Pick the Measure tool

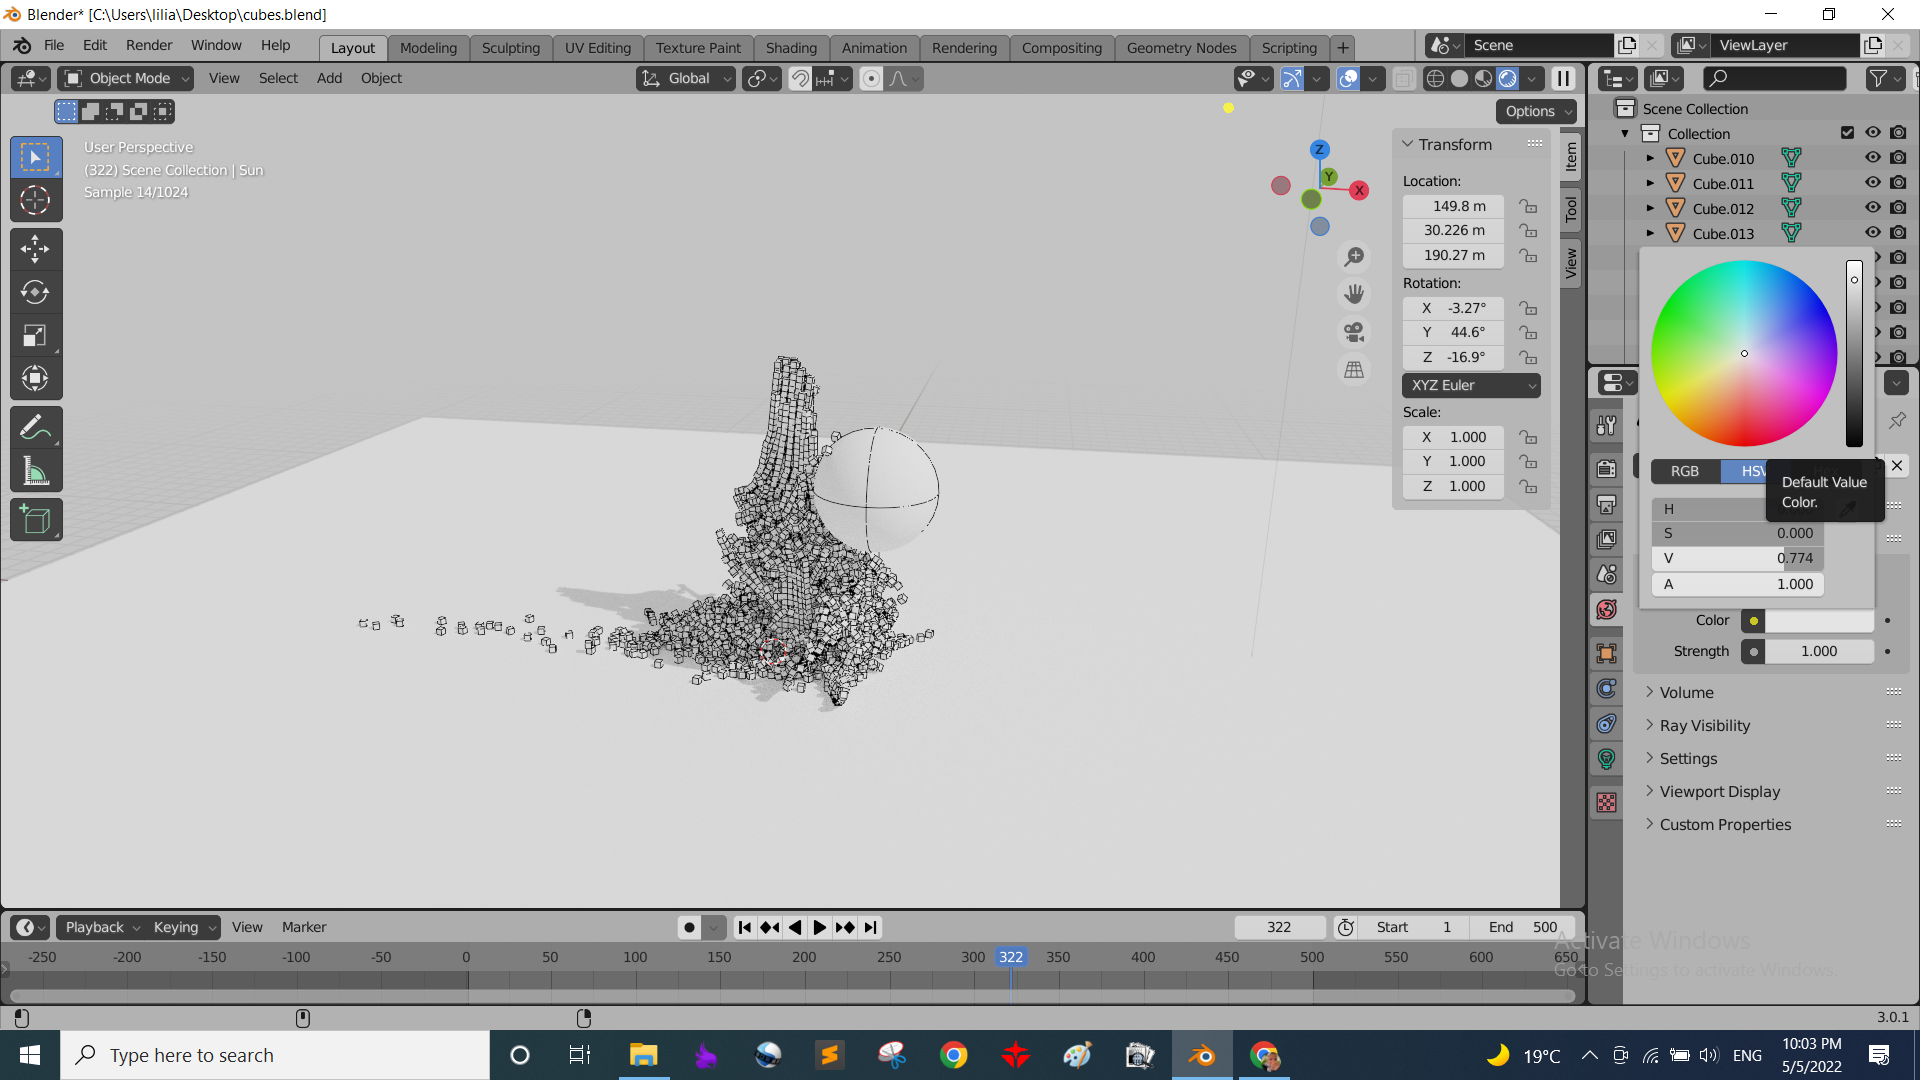tap(35, 471)
